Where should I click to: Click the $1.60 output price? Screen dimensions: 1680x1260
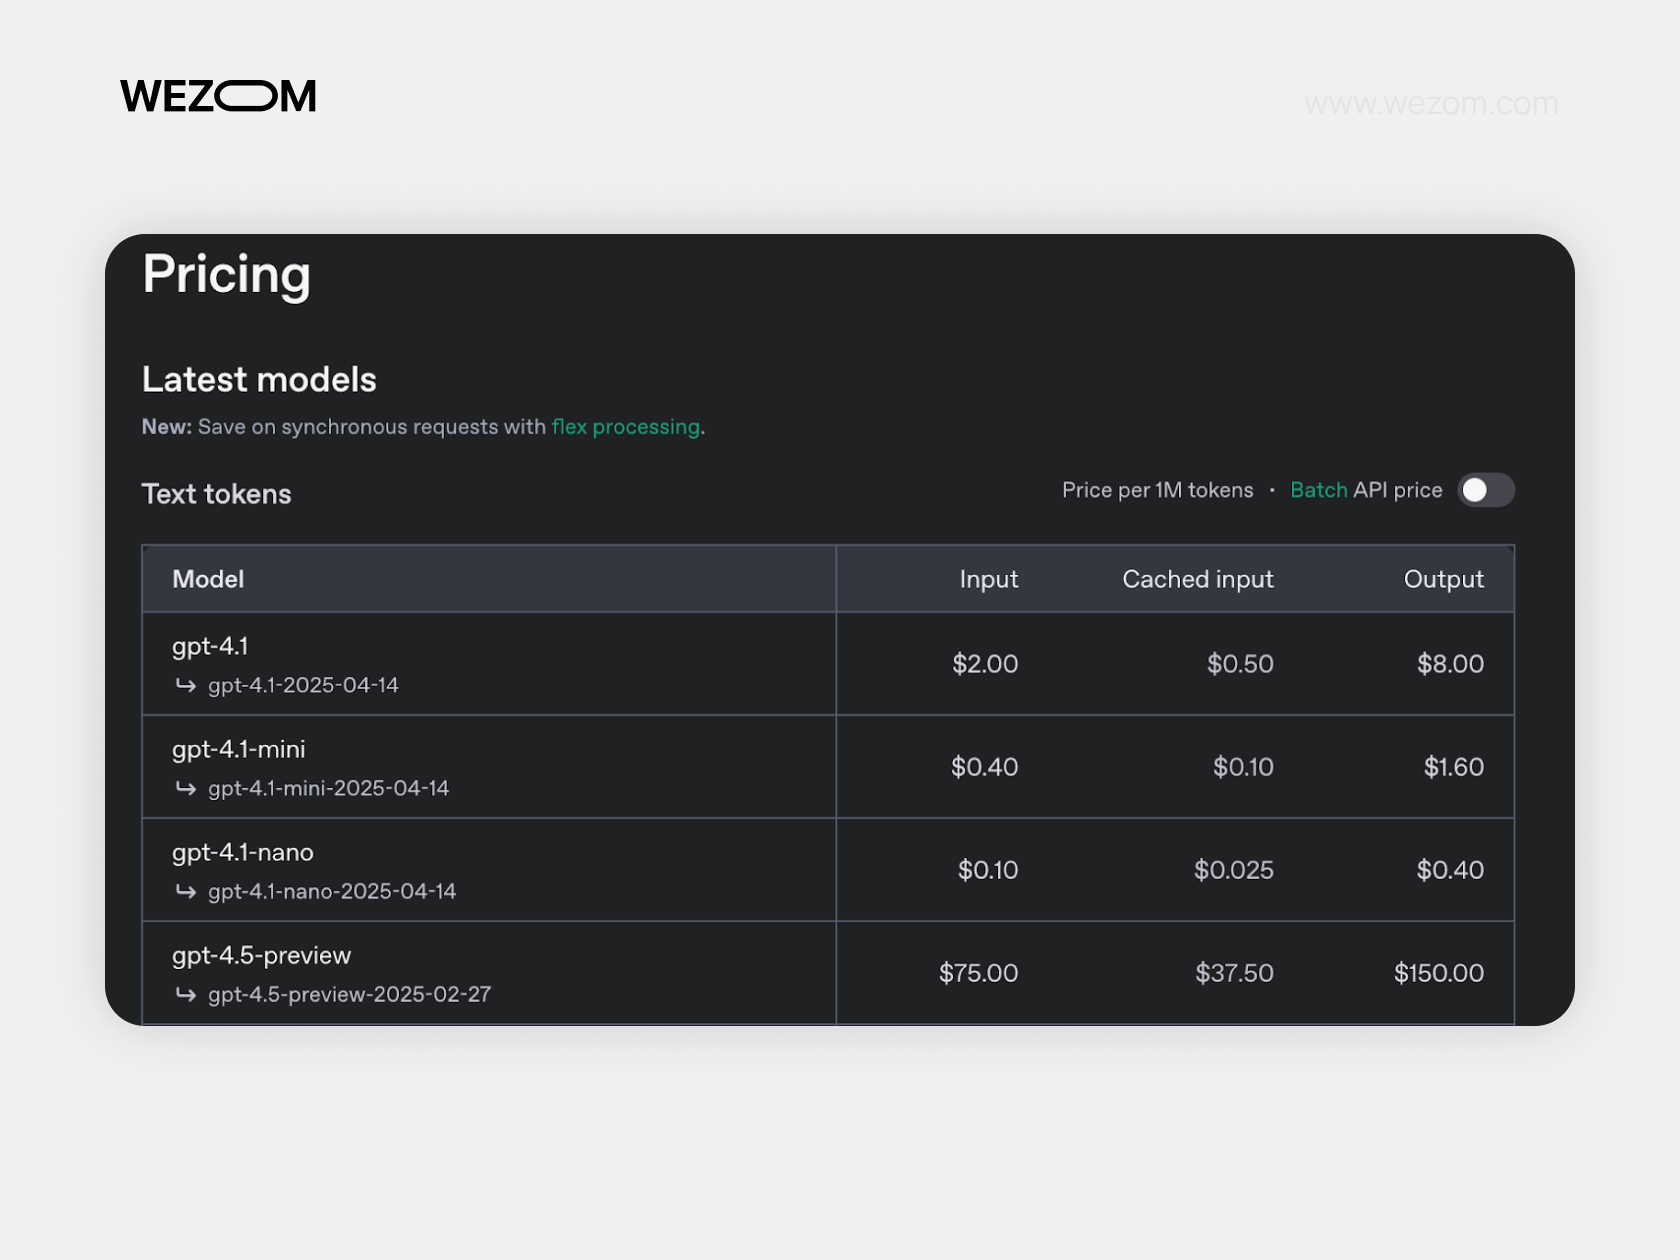(1454, 767)
